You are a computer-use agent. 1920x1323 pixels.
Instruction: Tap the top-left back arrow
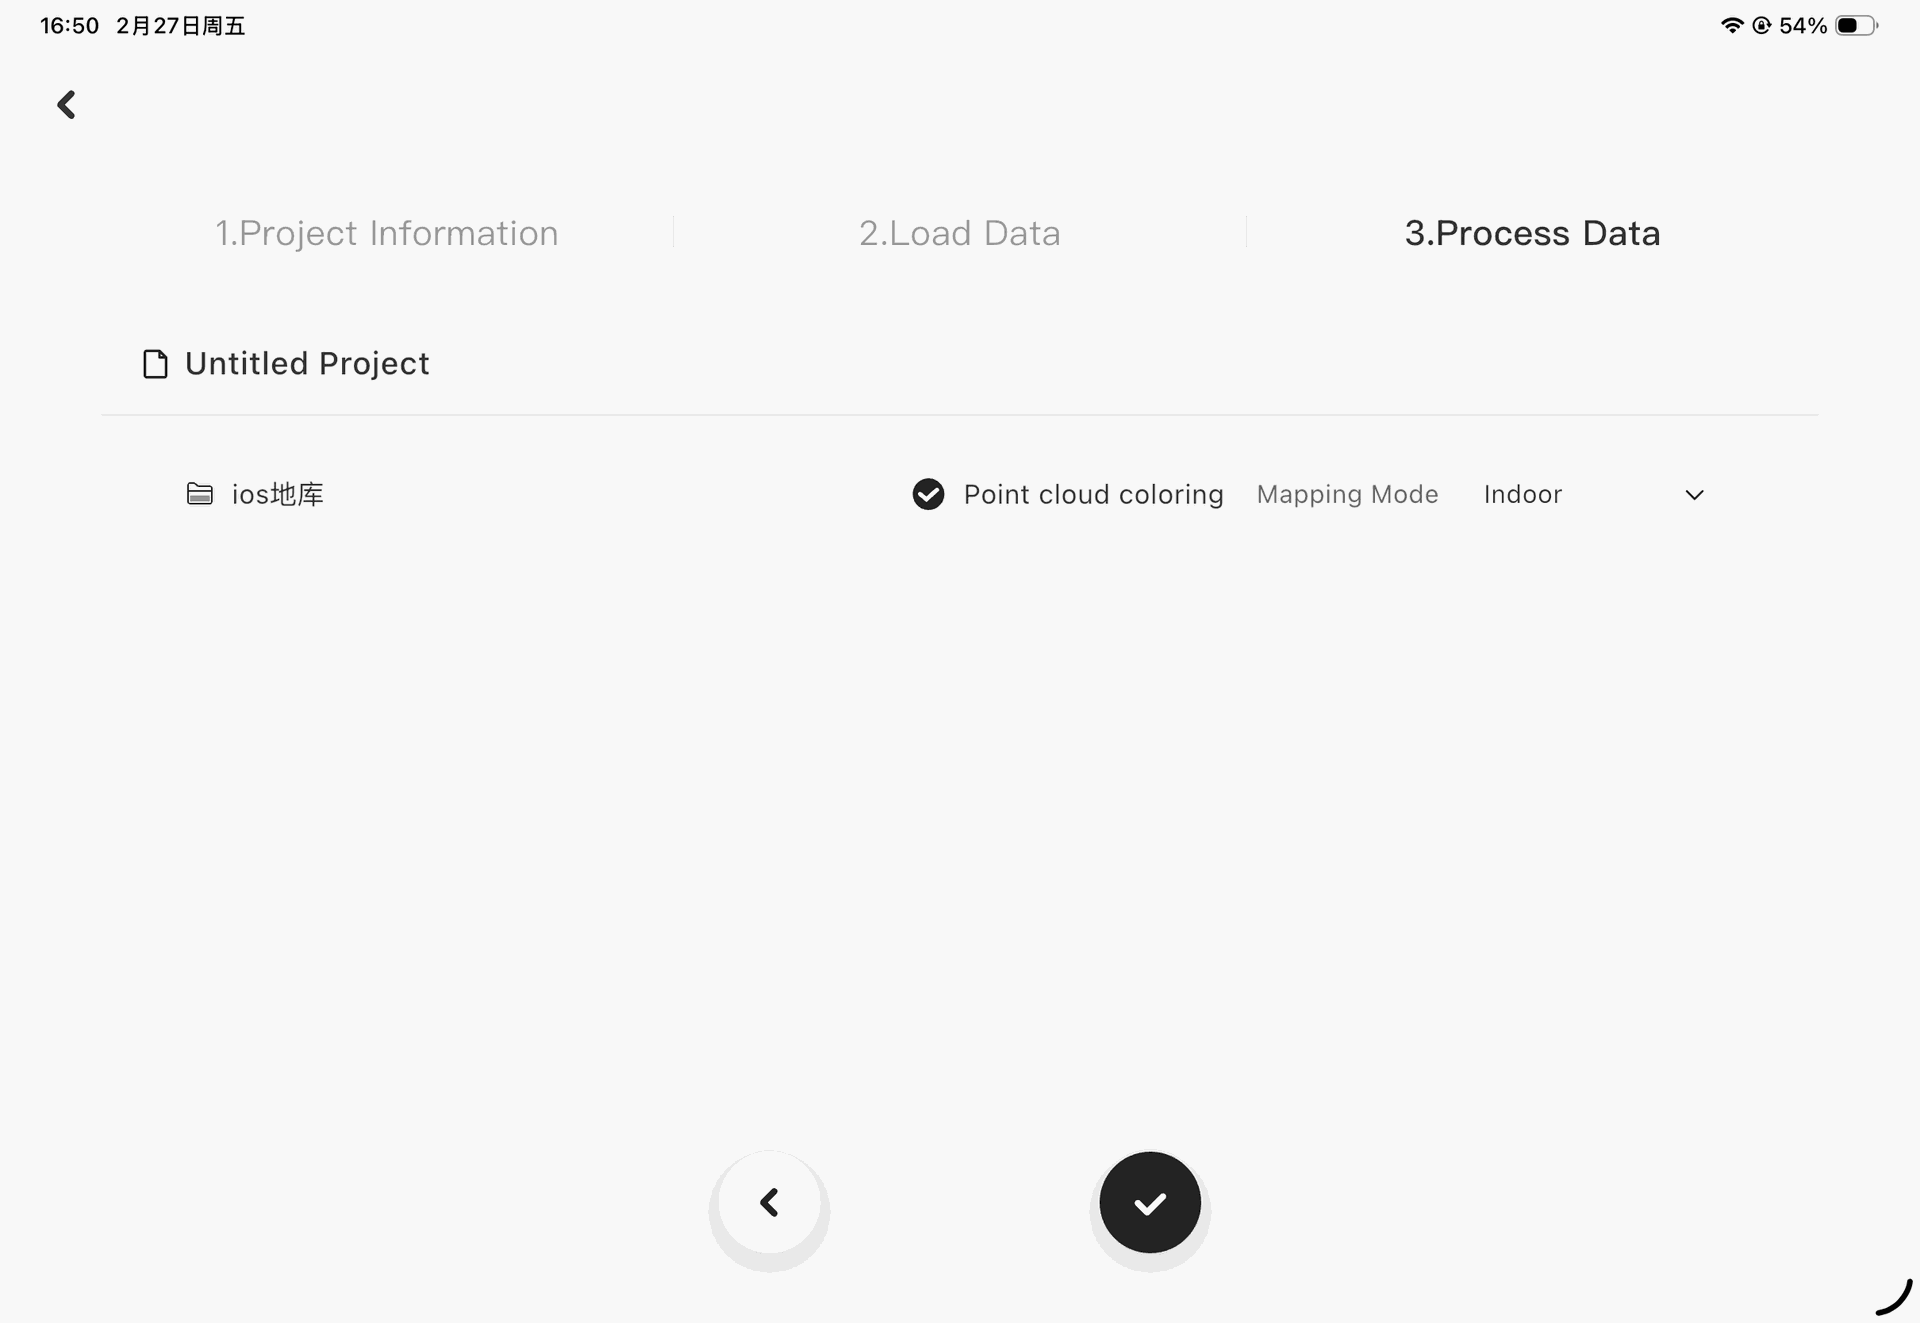[x=66, y=105]
